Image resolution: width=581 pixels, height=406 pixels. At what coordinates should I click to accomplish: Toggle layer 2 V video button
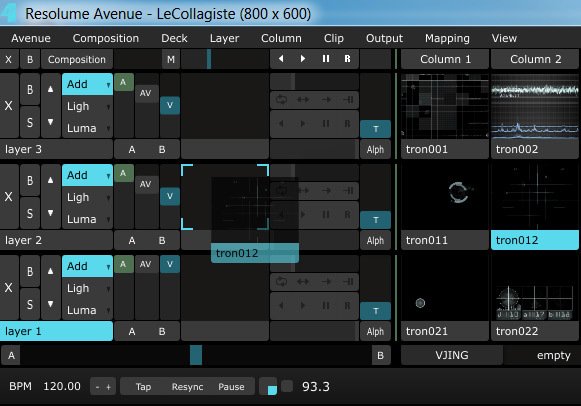[x=170, y=196]
